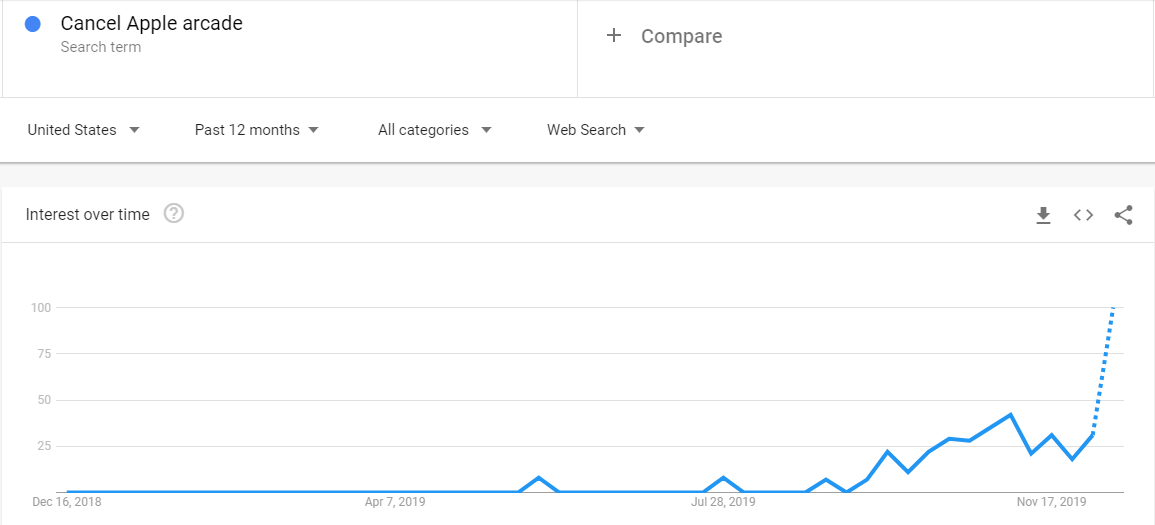Click the blue dot beside Cancel Apple arcade

pos(33,24)
